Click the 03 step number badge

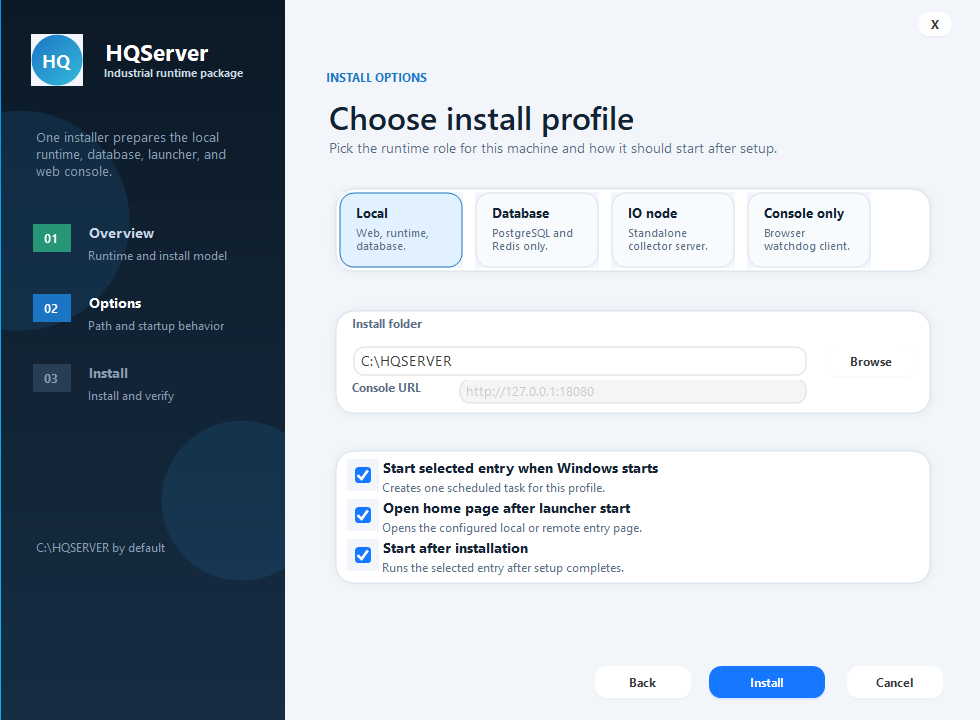[51, 378]
